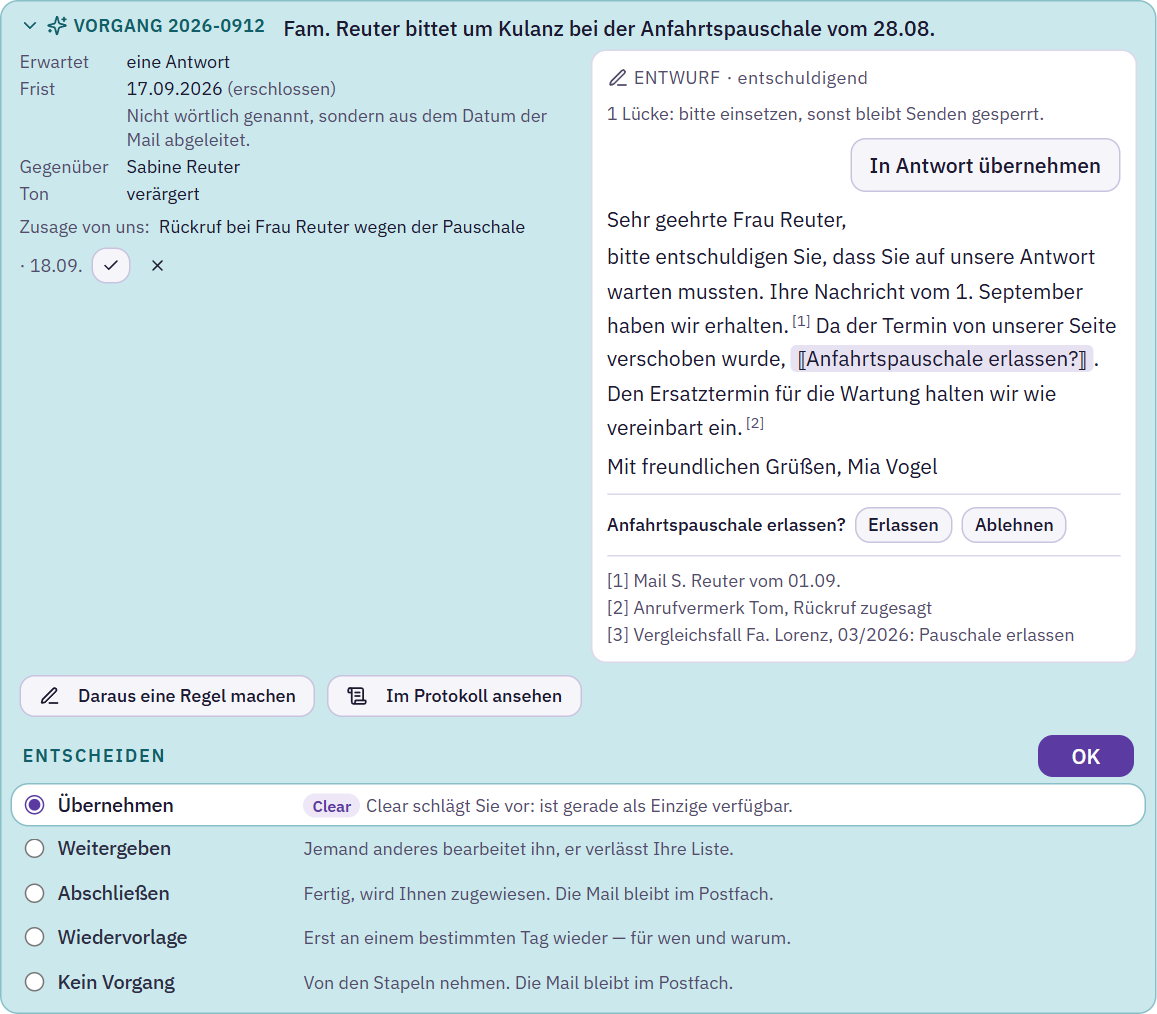Viewport: 1157px width, 1014px height.
Task: Click the name Sabine Reuter
Action: (183, 167)
